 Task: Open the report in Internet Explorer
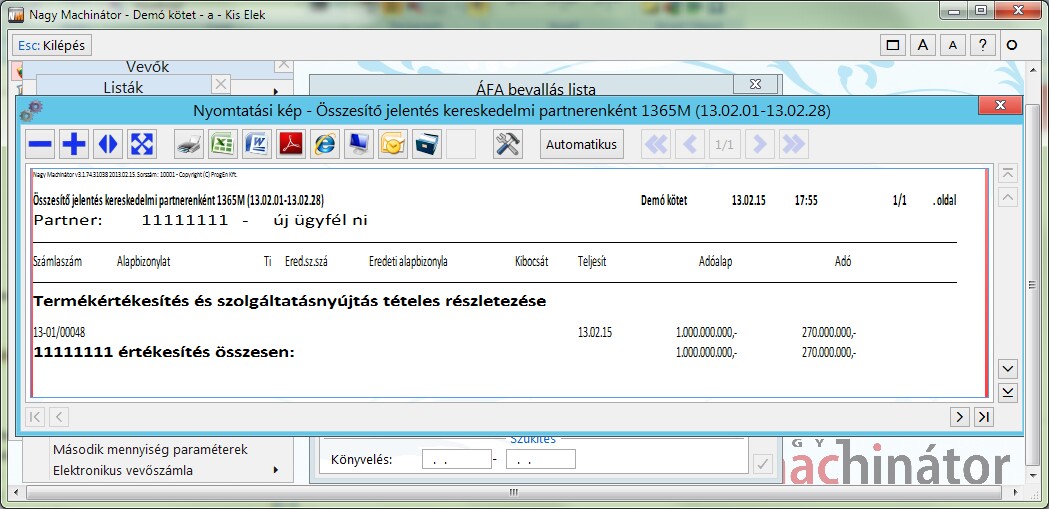tap(325, 144)
